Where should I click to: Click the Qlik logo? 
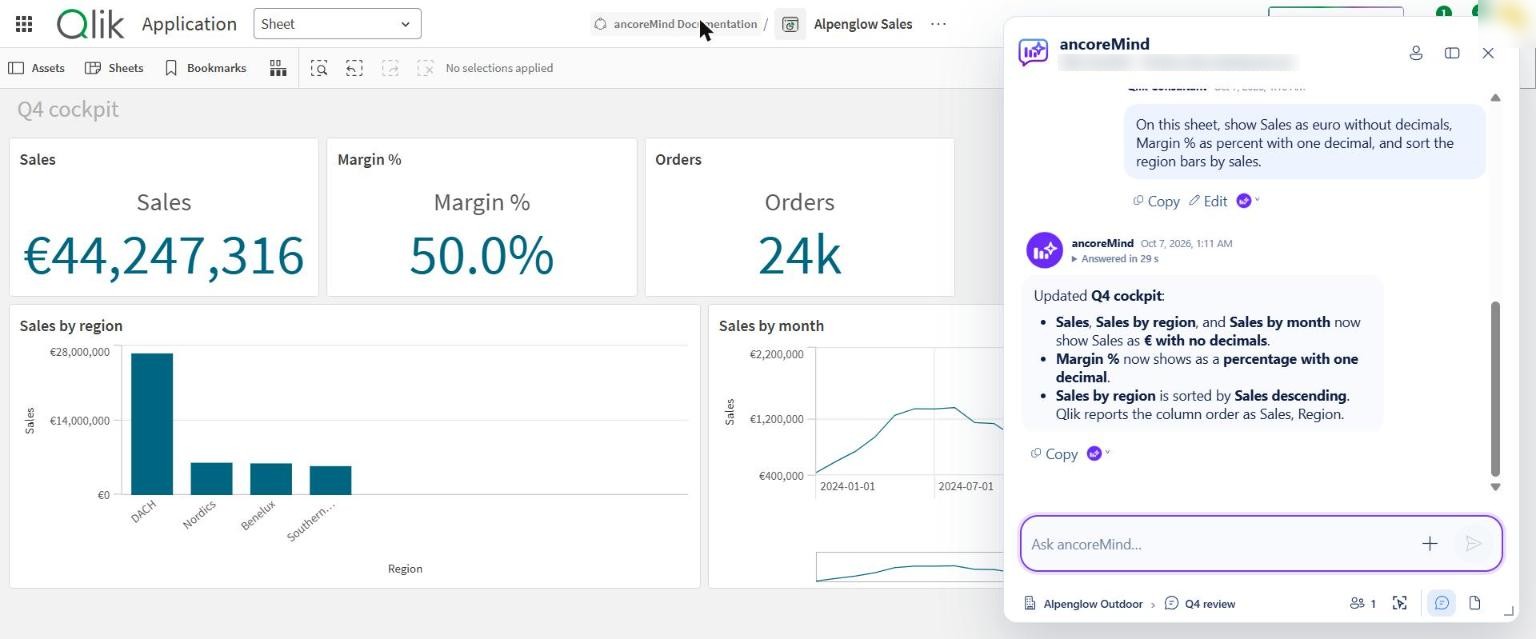click(91, 24)
